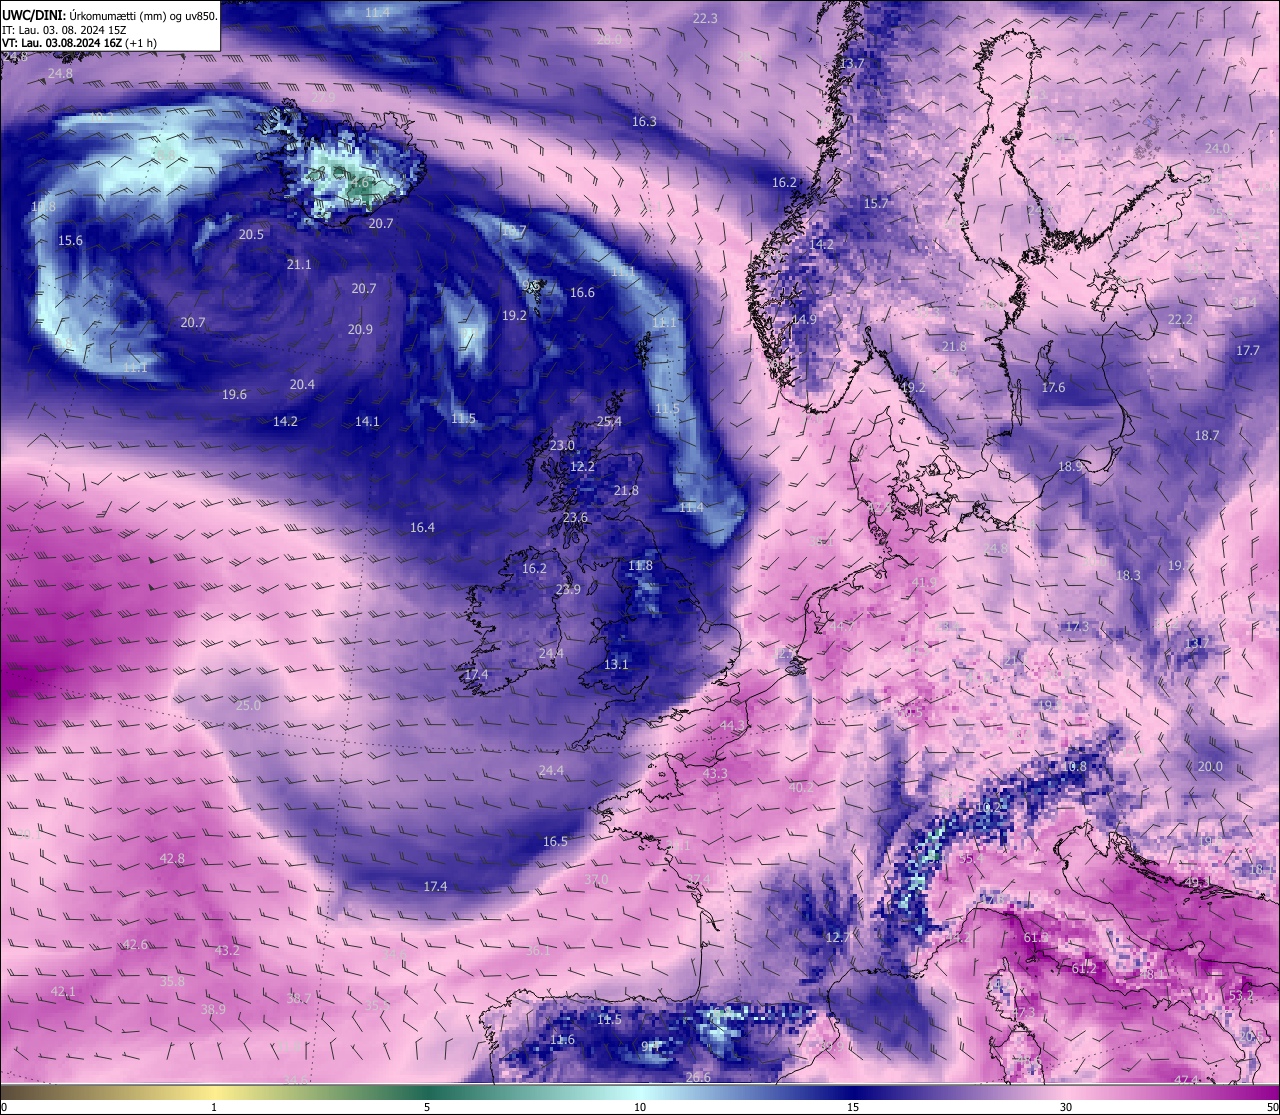Click the legend tick label '50'
Screen dimensions: 1280x1115
coord(1271,1106)
